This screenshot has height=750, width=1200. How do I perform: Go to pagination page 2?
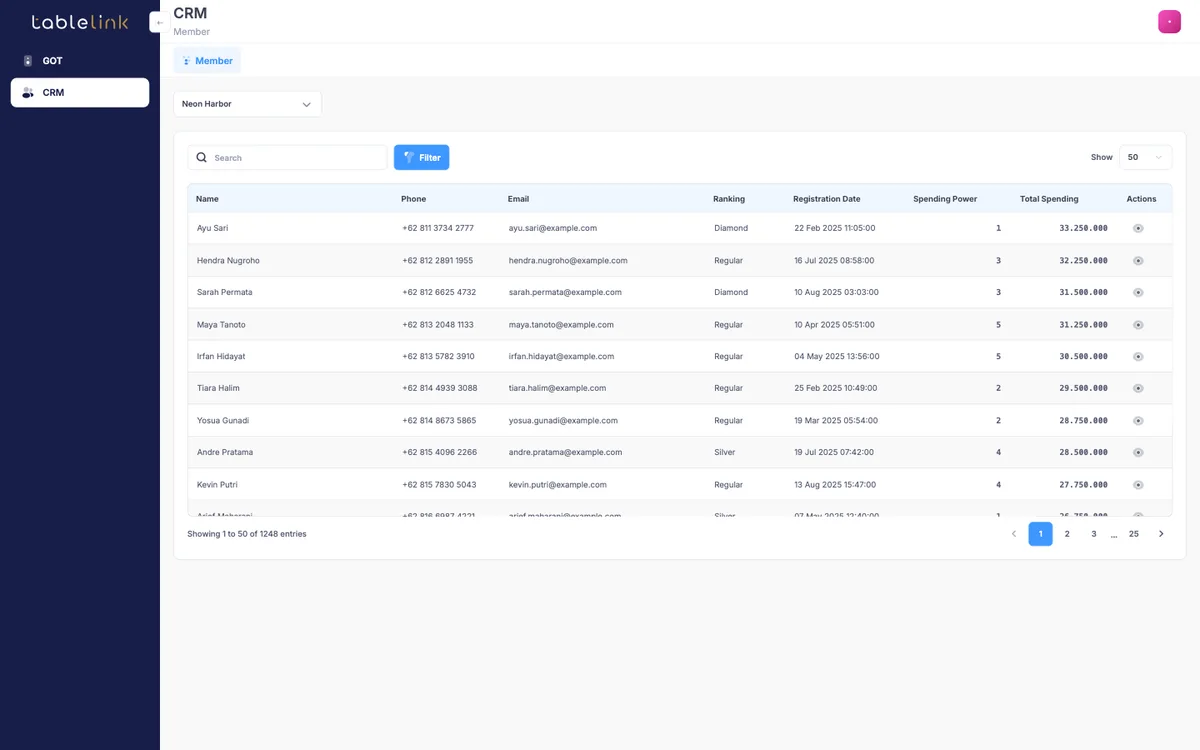(x=1067, y=534)
